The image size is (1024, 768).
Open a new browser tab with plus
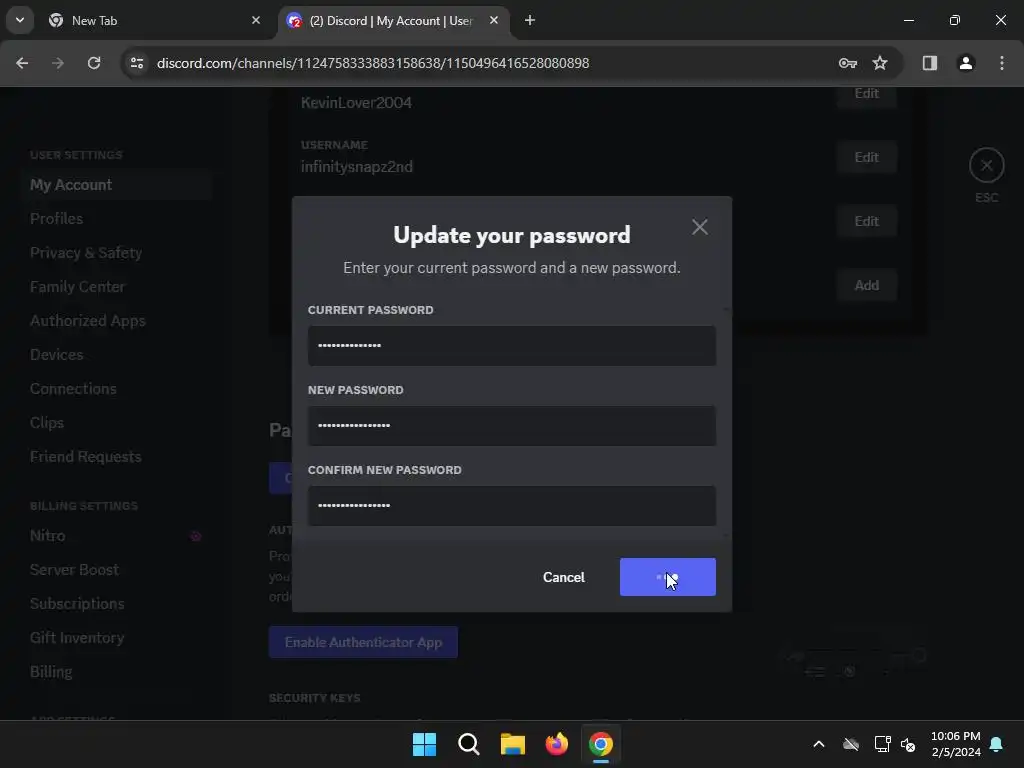(x=530, y=21)
